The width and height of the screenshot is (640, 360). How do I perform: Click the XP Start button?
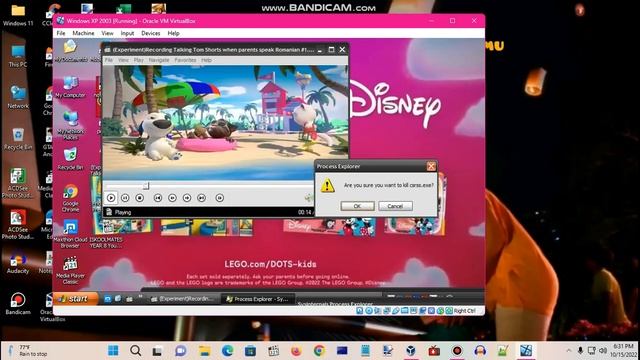point(76,299)
